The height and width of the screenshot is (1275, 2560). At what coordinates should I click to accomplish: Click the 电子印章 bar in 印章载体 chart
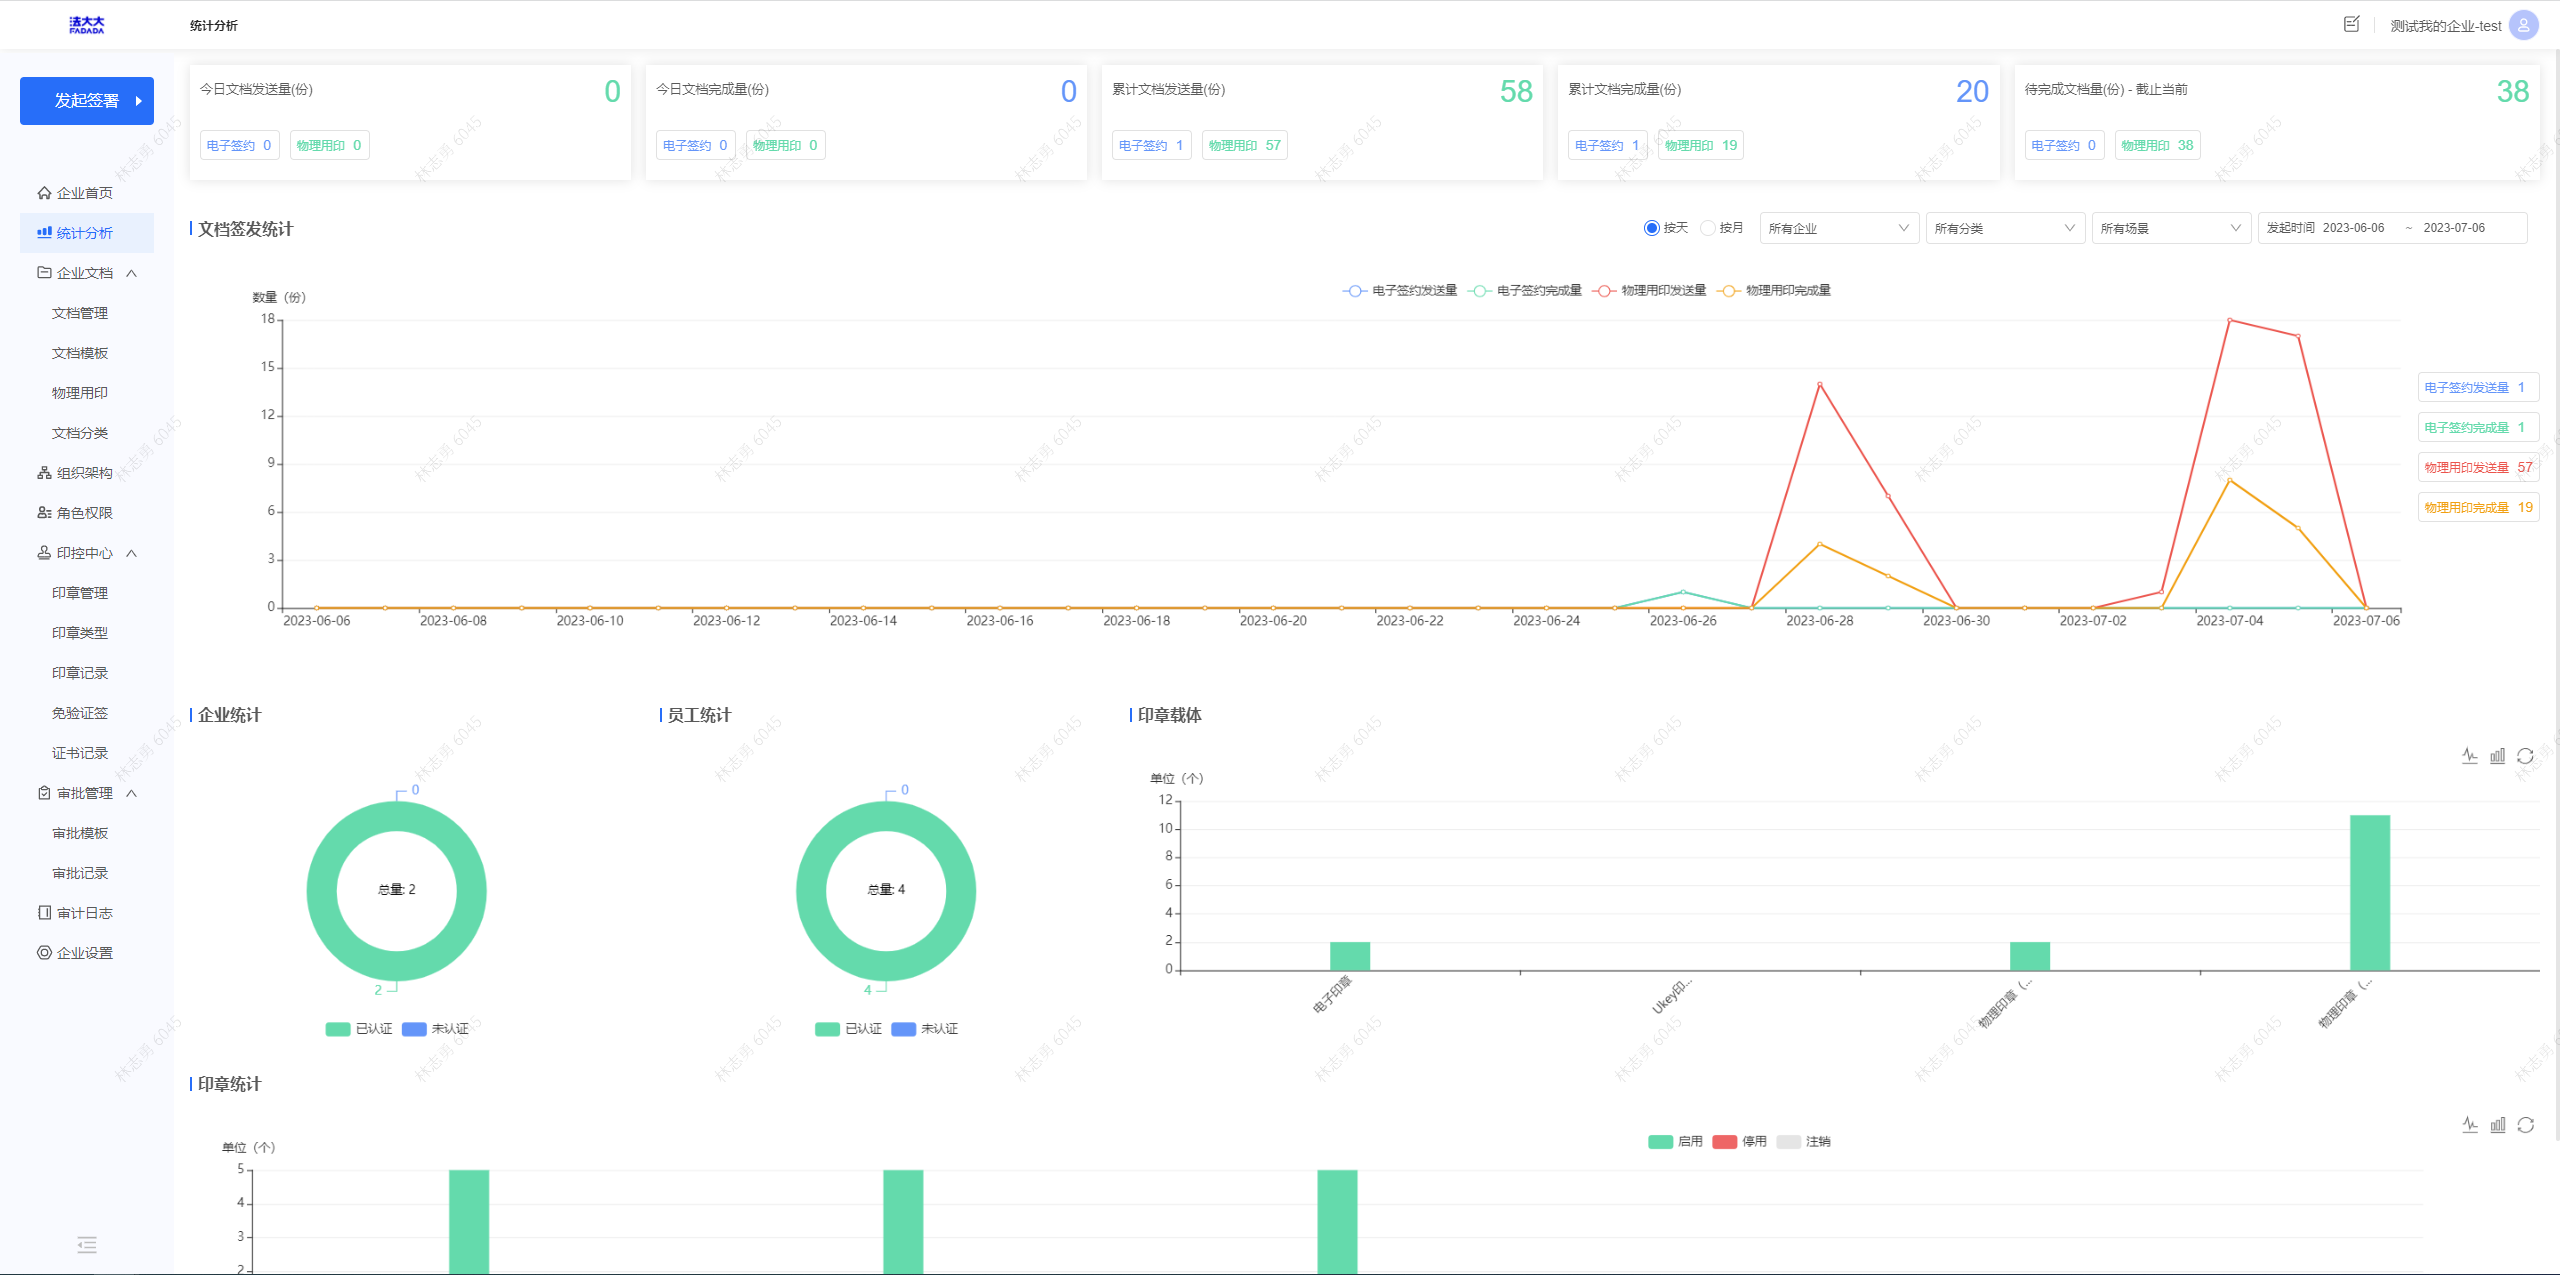pos(1350,956)
